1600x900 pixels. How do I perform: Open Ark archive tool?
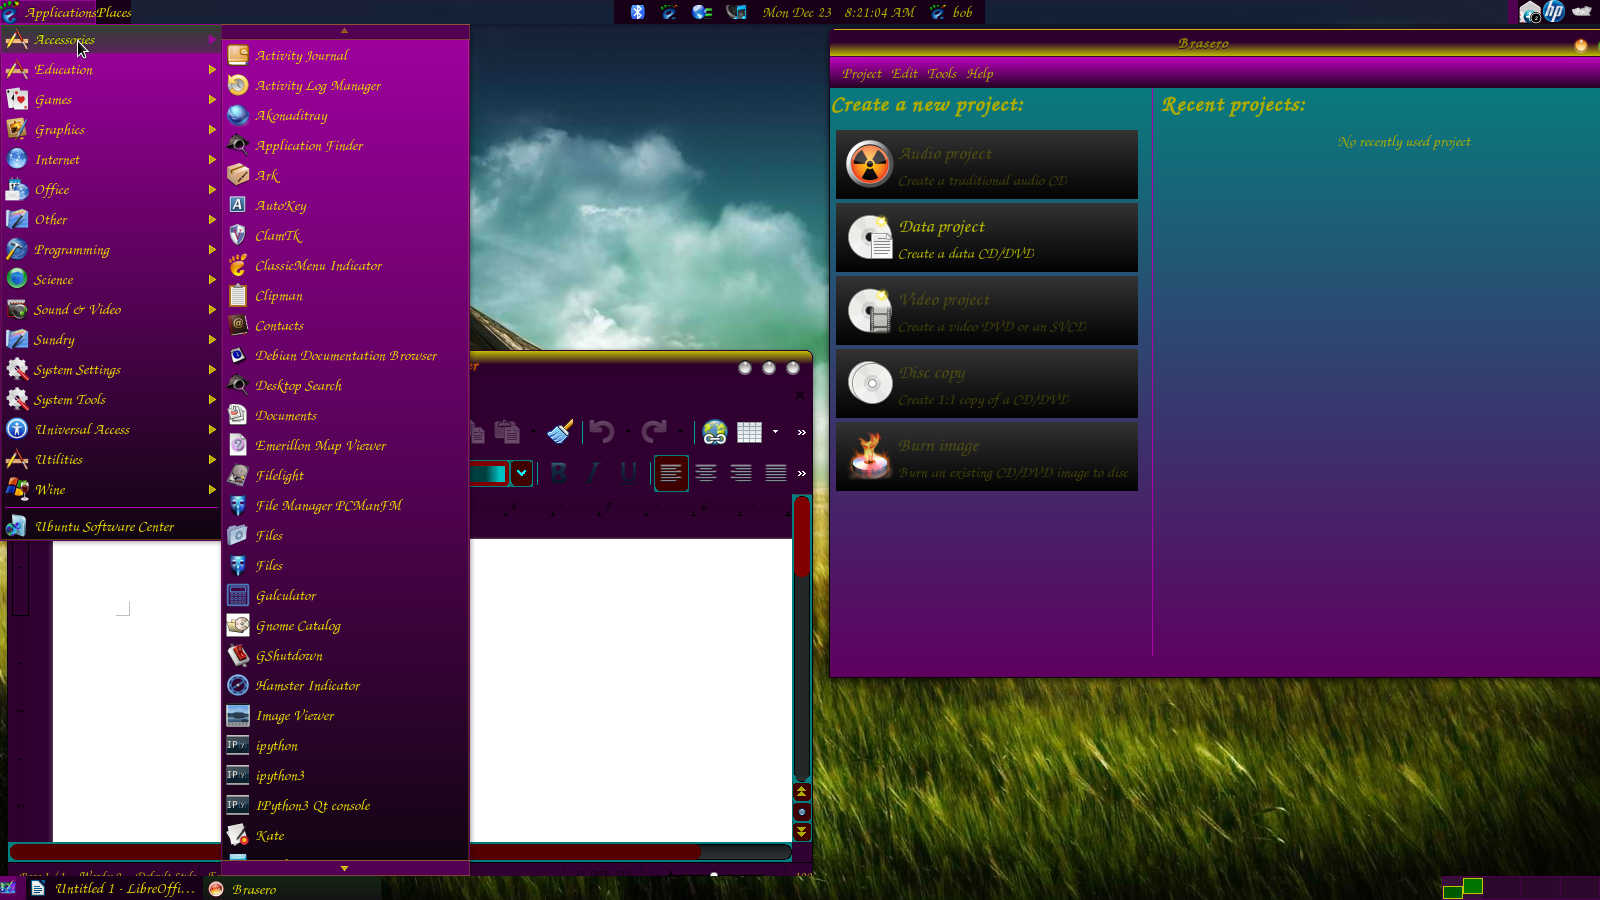coord(345,175)
